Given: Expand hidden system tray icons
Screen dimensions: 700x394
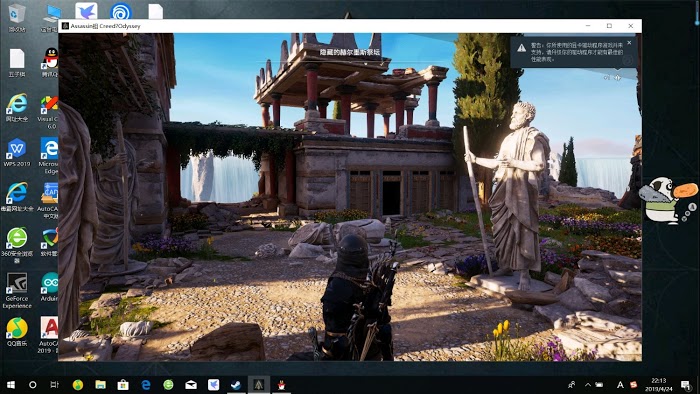Looking at the screenshot, I should pyautogui.click(x=588, y=385).
